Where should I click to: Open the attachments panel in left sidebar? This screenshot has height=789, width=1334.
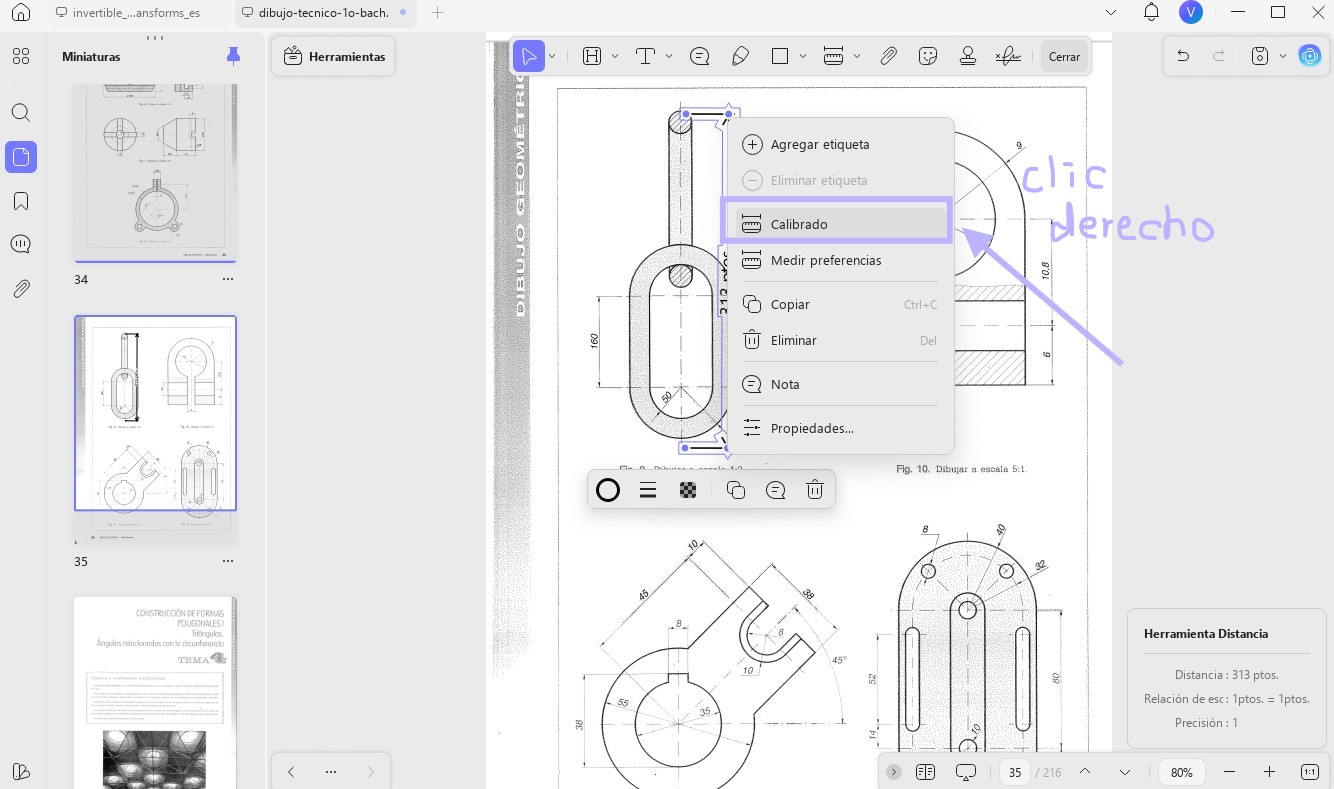click(21, 289)
